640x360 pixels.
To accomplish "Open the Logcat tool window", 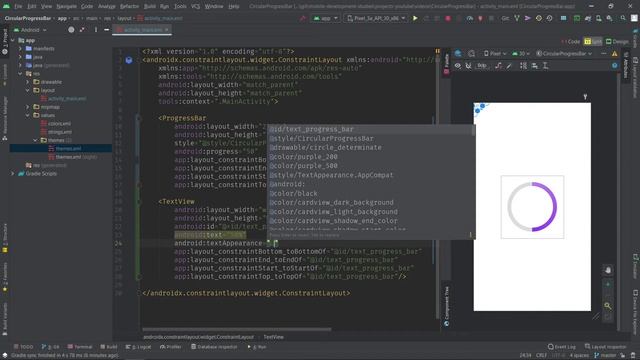I will [x=138, y=347].
